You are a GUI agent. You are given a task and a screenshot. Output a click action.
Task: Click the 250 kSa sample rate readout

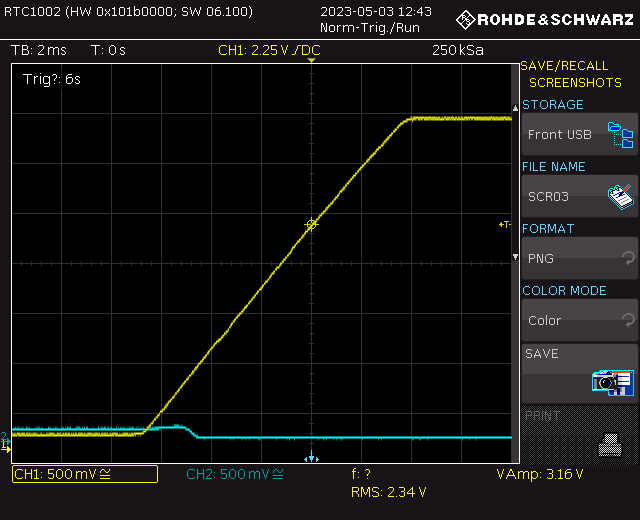(x=458, y=50)
